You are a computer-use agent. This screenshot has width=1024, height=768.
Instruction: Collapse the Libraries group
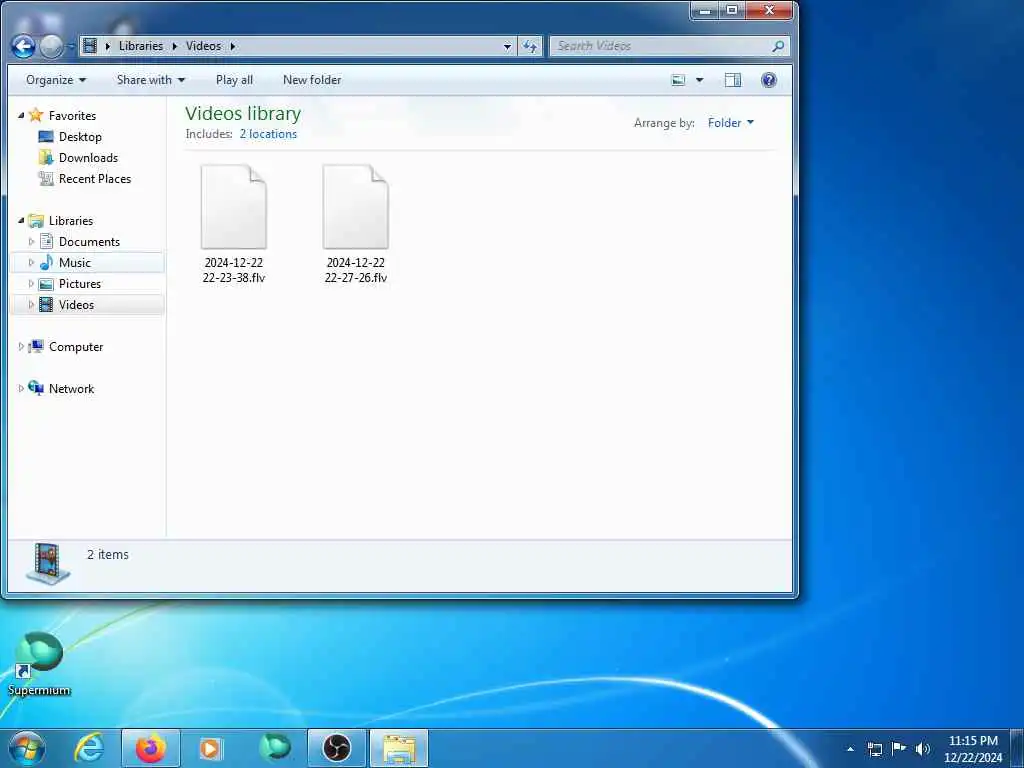tap(21, 221)
